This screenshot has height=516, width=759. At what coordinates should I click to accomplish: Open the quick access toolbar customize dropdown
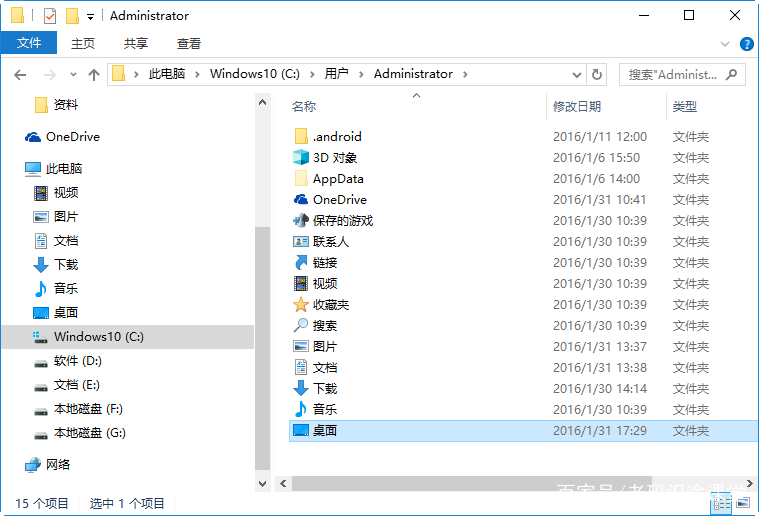click(x=91, y=17)
